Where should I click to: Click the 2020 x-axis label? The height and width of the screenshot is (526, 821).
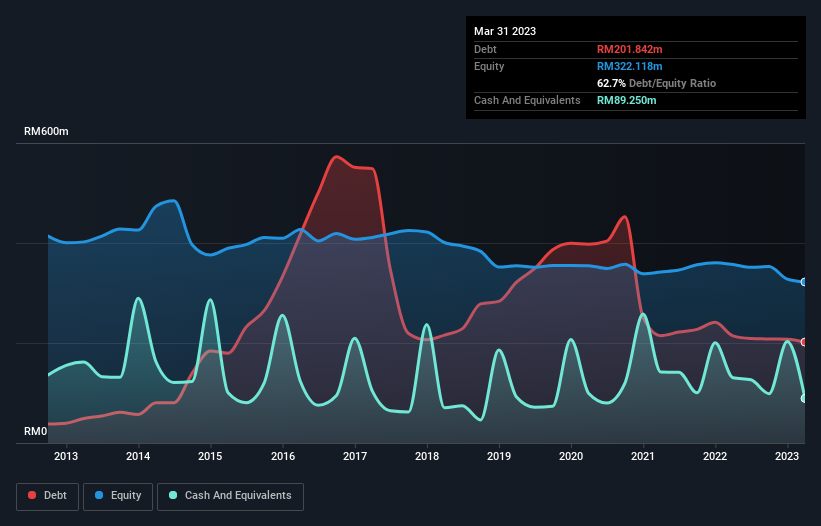point(571,456)
